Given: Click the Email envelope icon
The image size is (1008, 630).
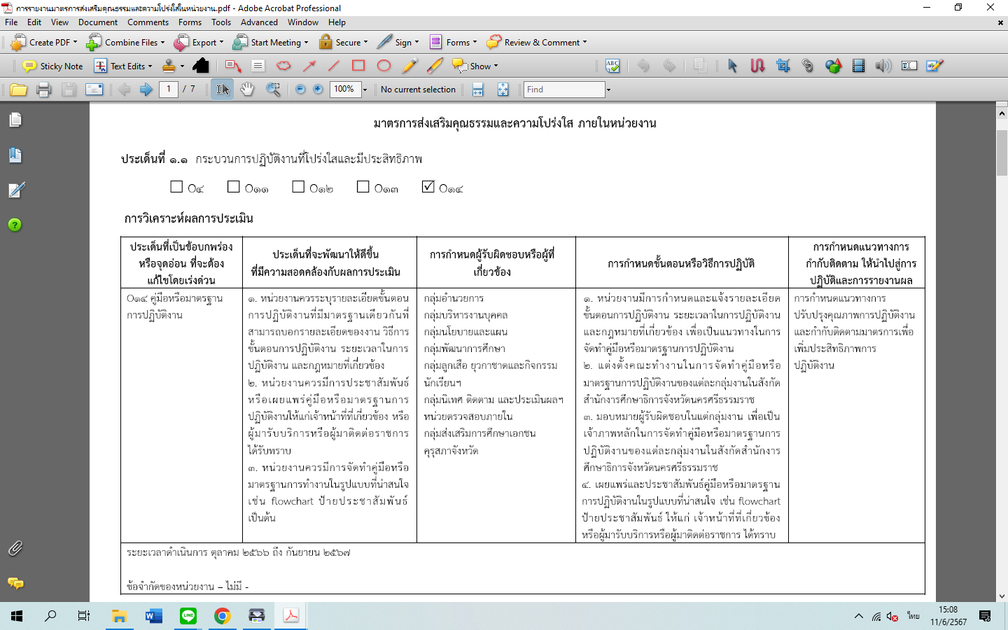Looking at the screenshot, I should click(94, 89).
